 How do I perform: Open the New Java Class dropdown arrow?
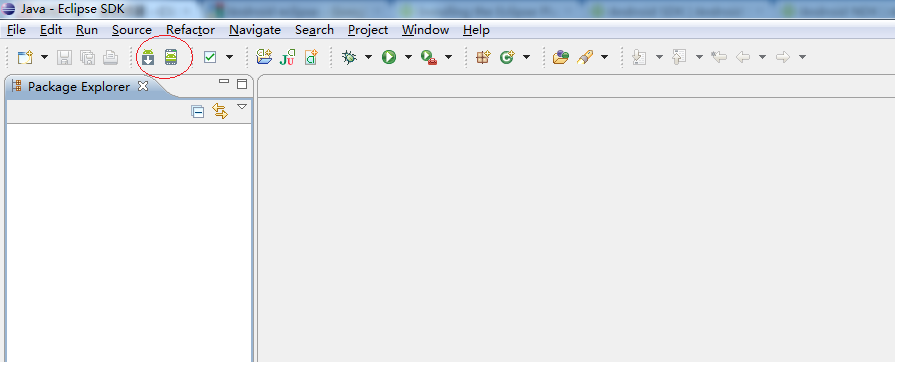pyautogui.click(x=526, y=57)
